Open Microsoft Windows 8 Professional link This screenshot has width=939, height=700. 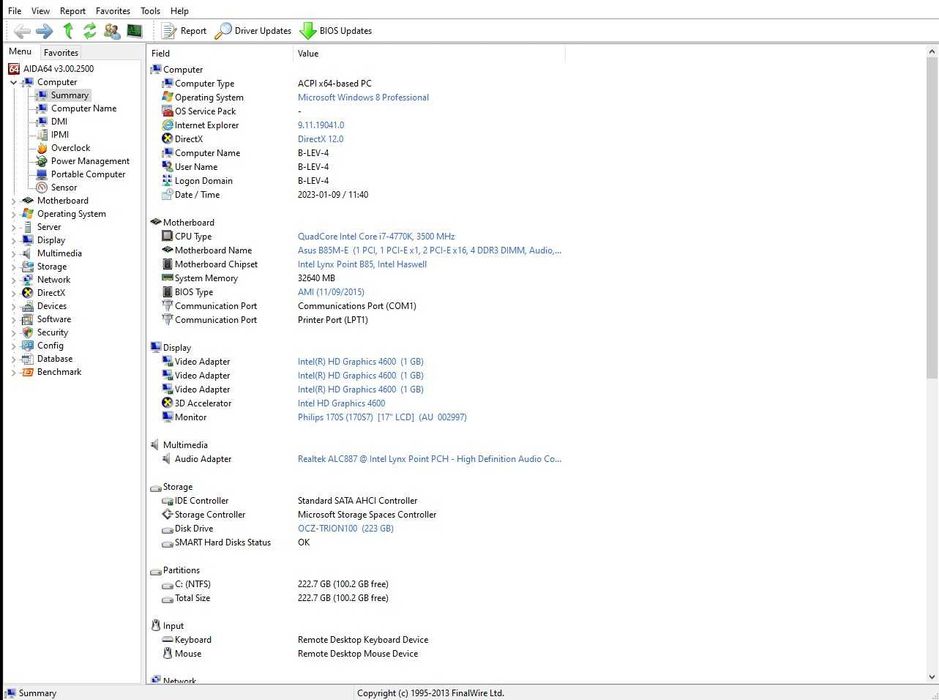pyautogui.click(x=363, y=97)
